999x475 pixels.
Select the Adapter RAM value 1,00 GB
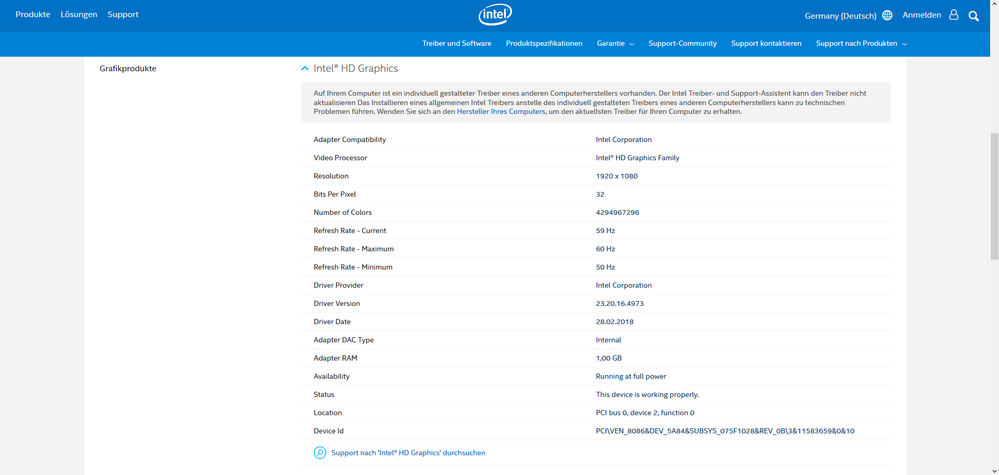608,358
